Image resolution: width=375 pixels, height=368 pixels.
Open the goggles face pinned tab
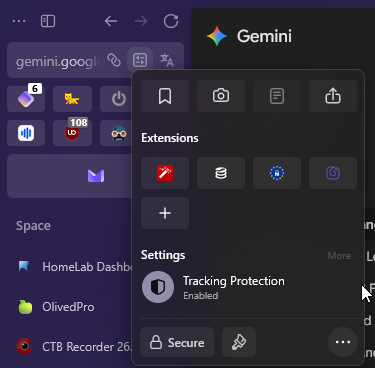[118, 133]
